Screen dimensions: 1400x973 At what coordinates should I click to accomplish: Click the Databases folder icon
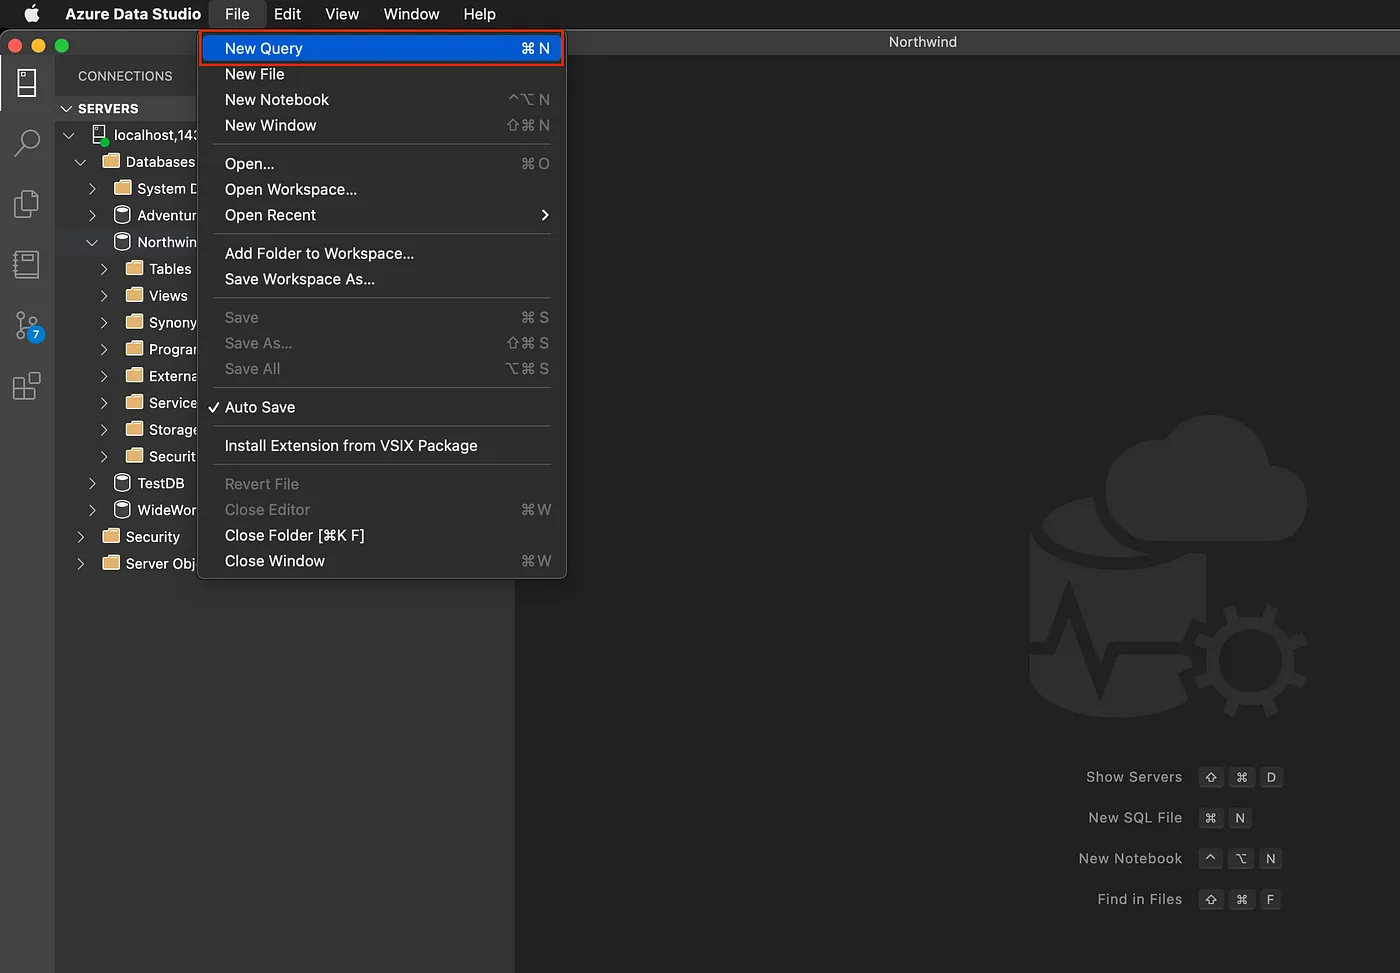pyautogui.click(x=111, y=161)
